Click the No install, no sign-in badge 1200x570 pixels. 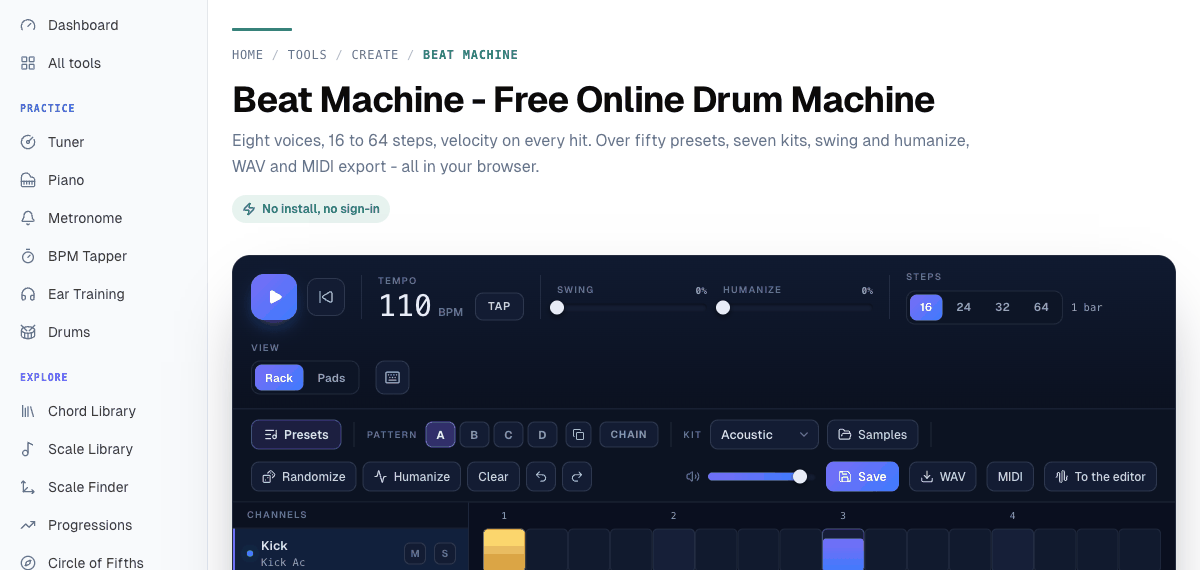[311, 209]
